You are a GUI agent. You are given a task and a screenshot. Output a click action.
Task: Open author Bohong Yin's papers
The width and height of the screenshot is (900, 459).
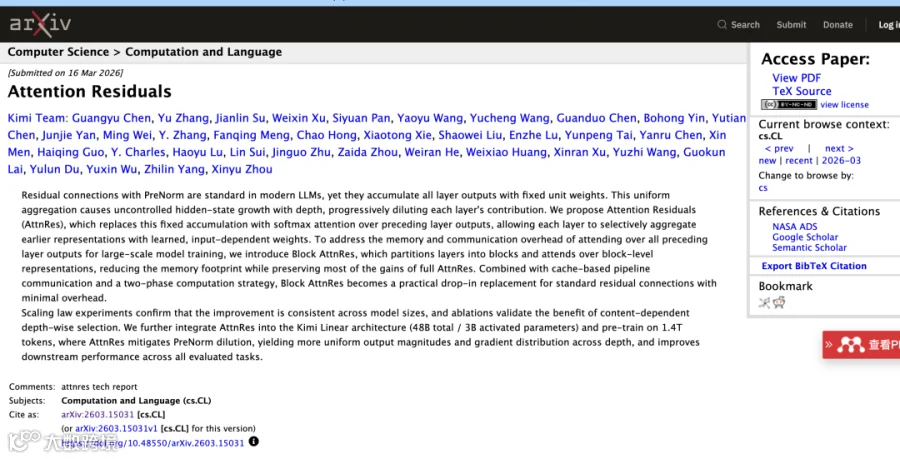pos(674,118)
